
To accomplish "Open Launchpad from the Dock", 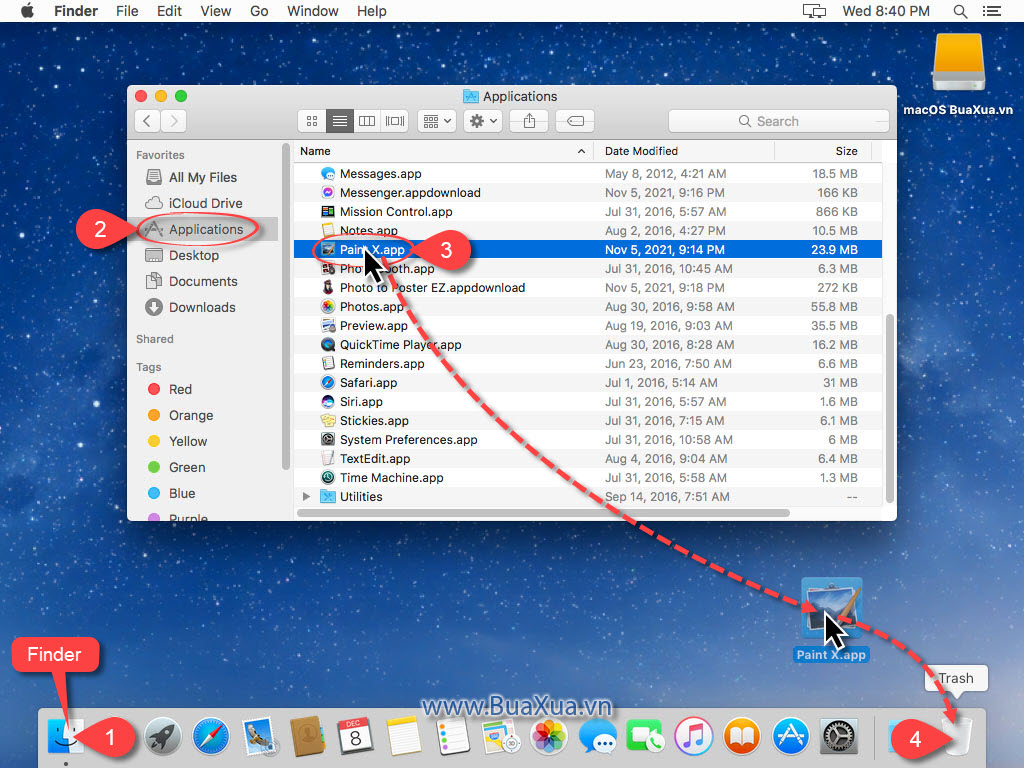I will (163, 736).
